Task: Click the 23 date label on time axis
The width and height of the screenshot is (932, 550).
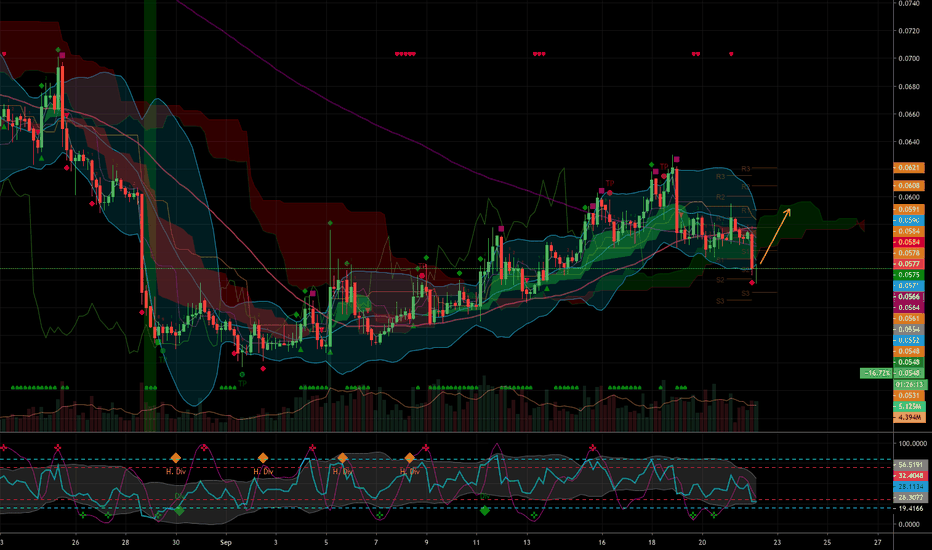Action: point(777,542)
